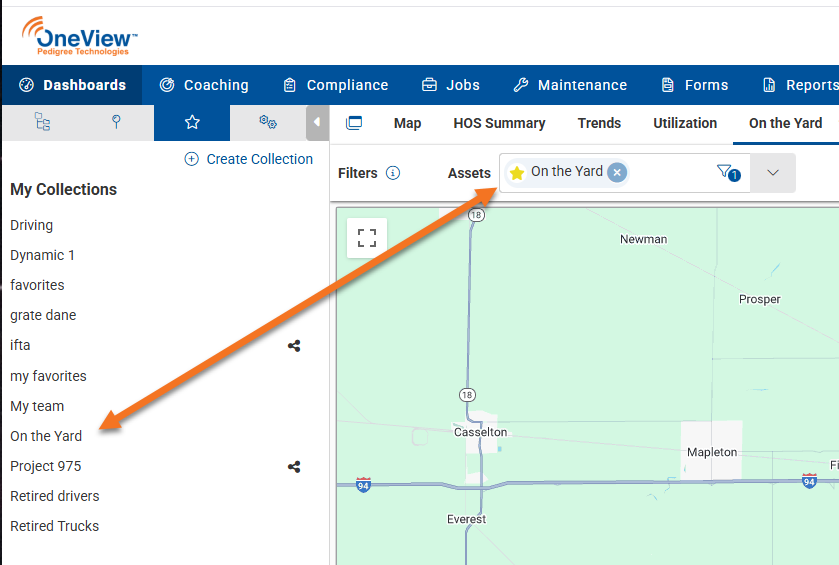The image size is (839, 565).
Task: Select the On the Yard tab
Action: [785, 123]
